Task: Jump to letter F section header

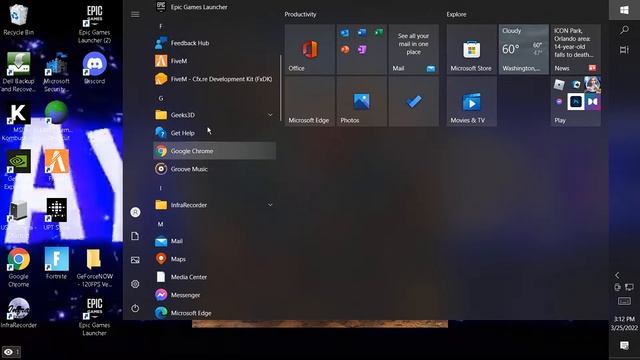Action: click(x=161, y=26)
